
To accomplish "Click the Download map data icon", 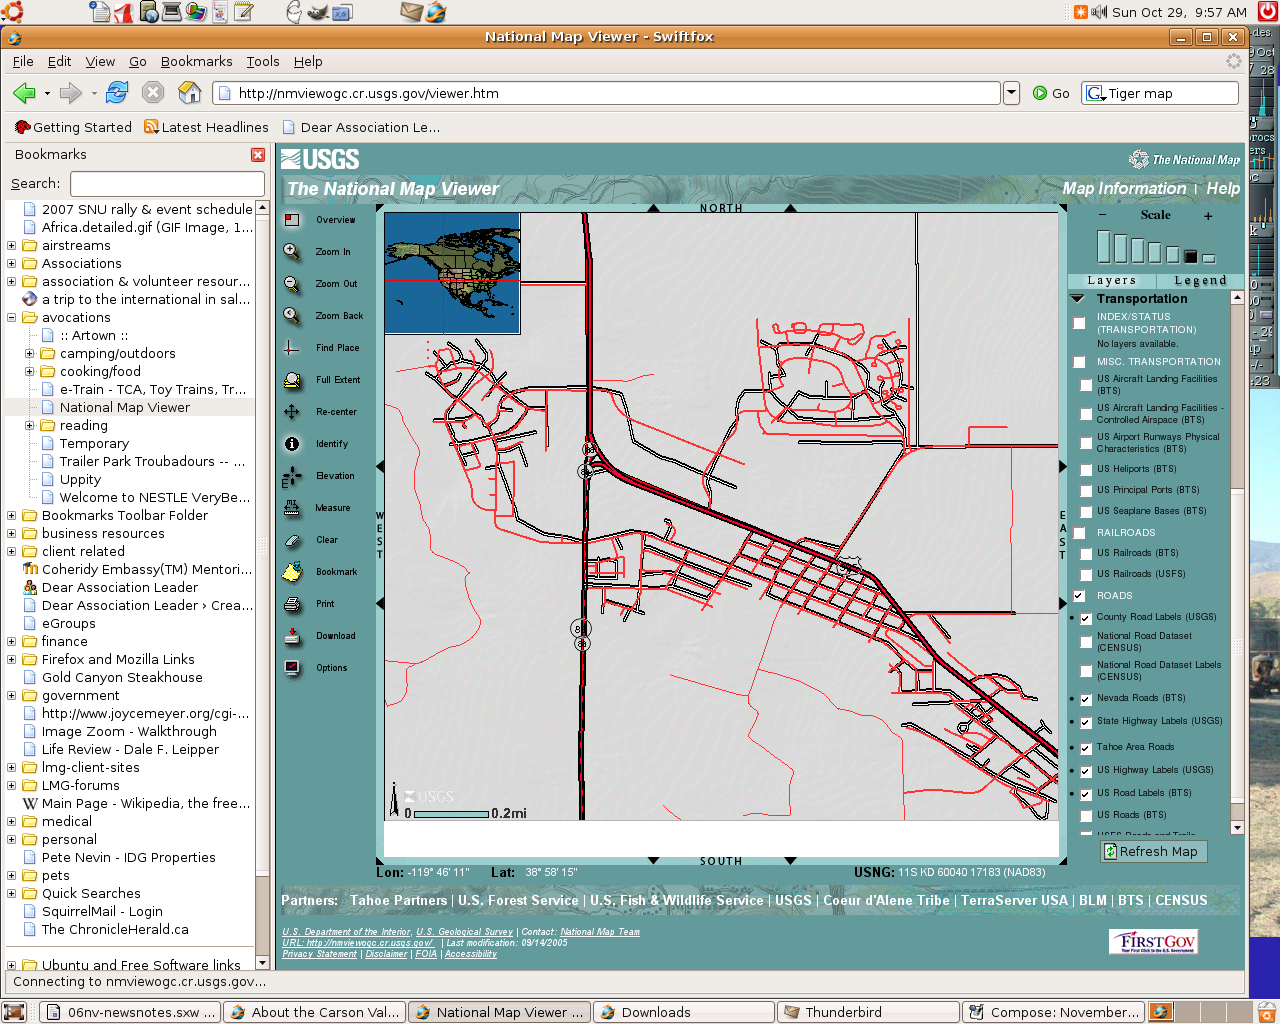I will 292,636.
